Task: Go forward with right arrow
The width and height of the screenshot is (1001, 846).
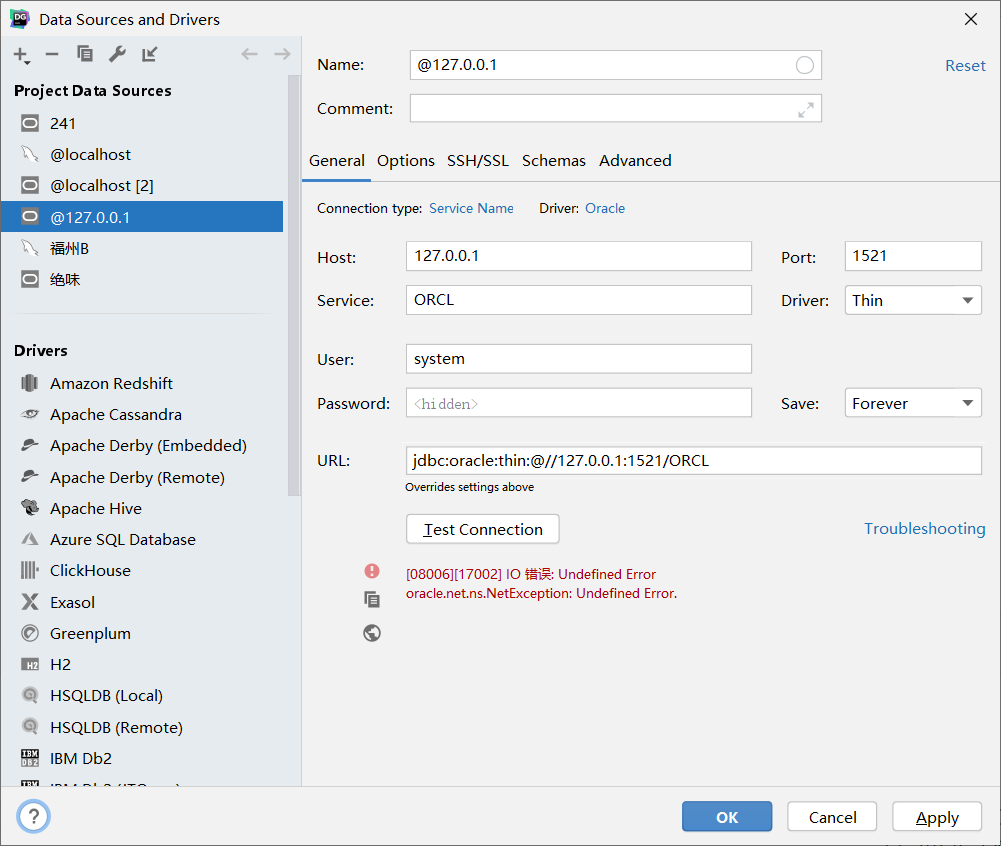Action: pyautogui.click(x=282, y=54)
